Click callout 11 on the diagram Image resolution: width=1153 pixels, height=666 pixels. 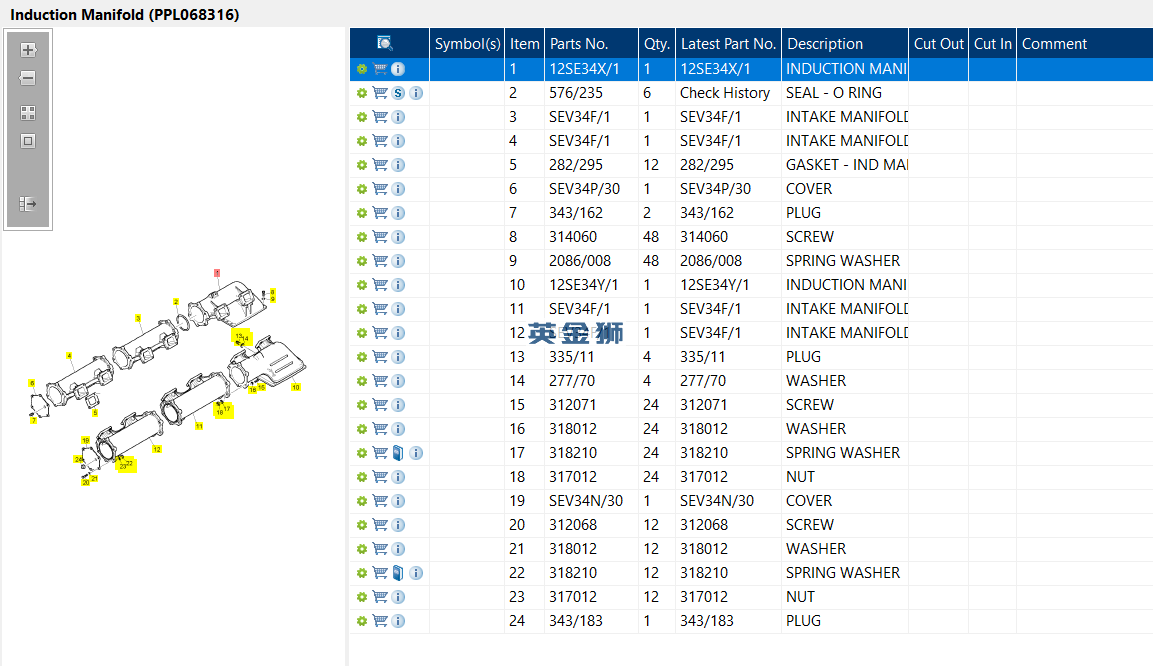pyautogui.click(x=199, y=426)
